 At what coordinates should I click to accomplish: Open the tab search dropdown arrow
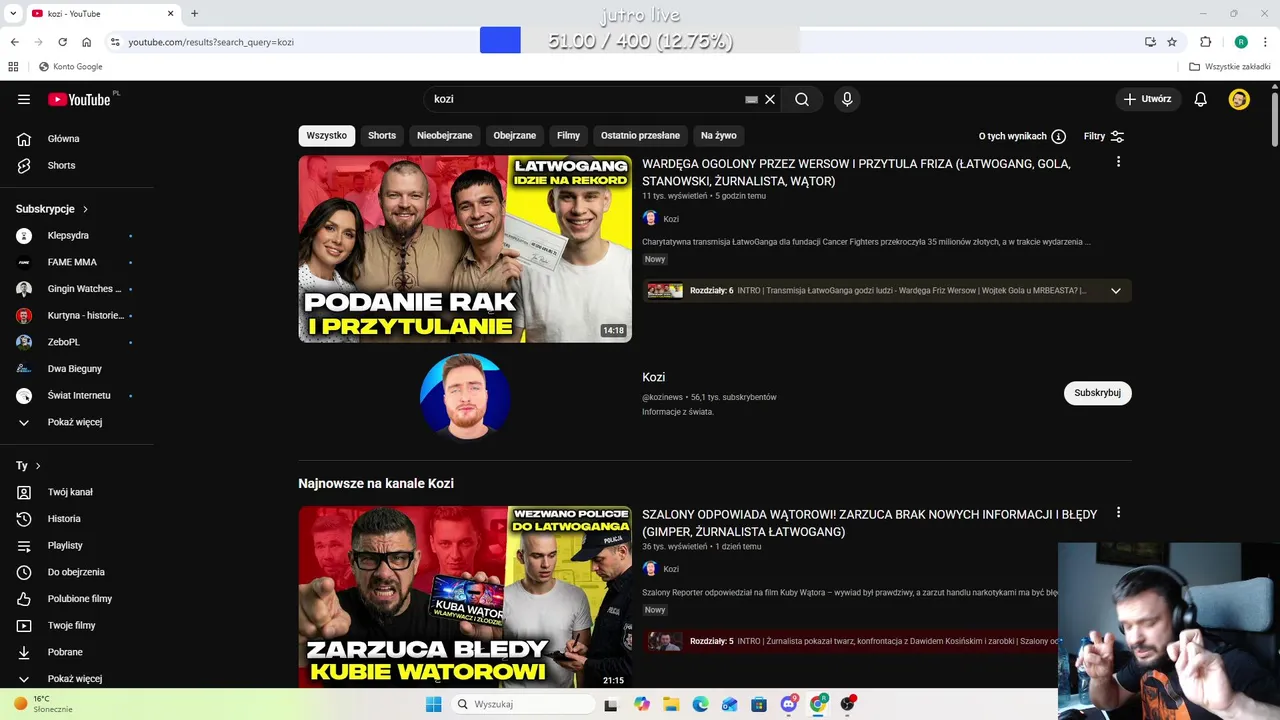tap(13, 14)
